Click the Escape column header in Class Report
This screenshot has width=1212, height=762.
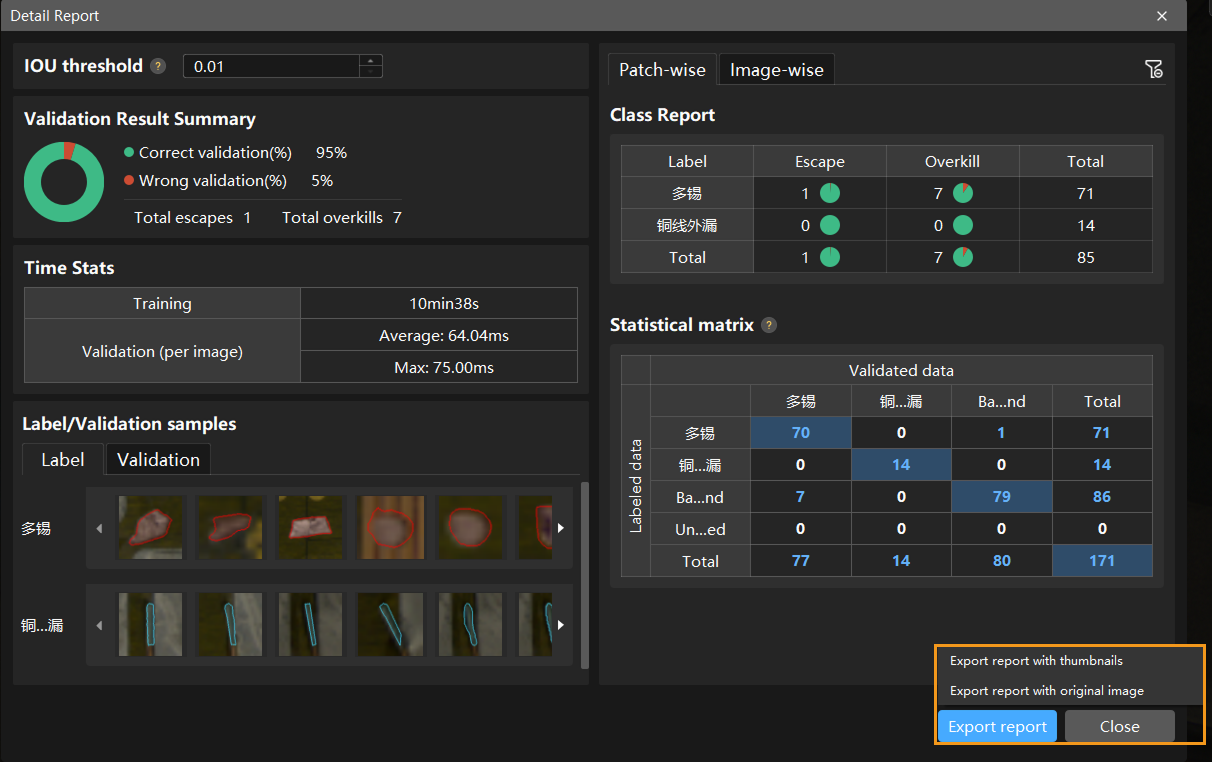point(820,162)
